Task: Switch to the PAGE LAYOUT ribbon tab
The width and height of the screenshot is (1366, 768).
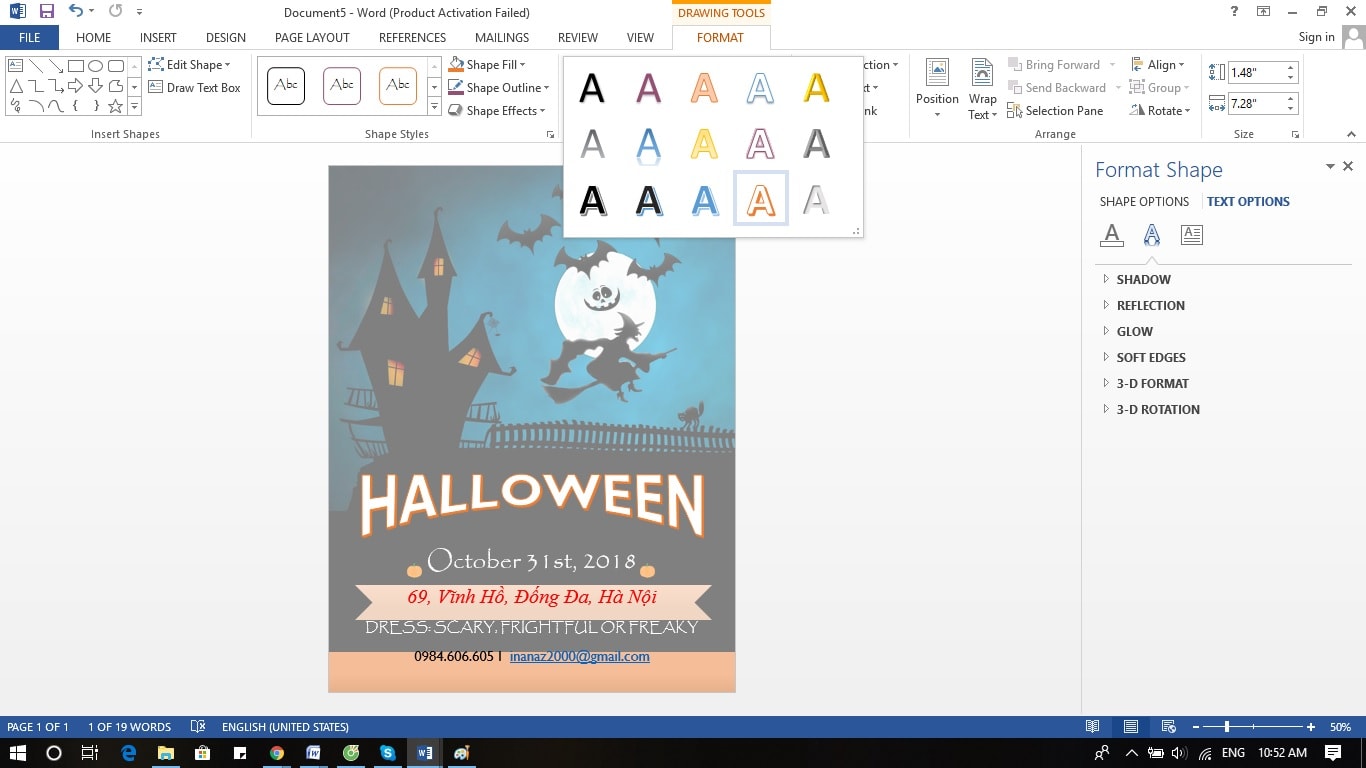Action: click(x=312, y=38)
